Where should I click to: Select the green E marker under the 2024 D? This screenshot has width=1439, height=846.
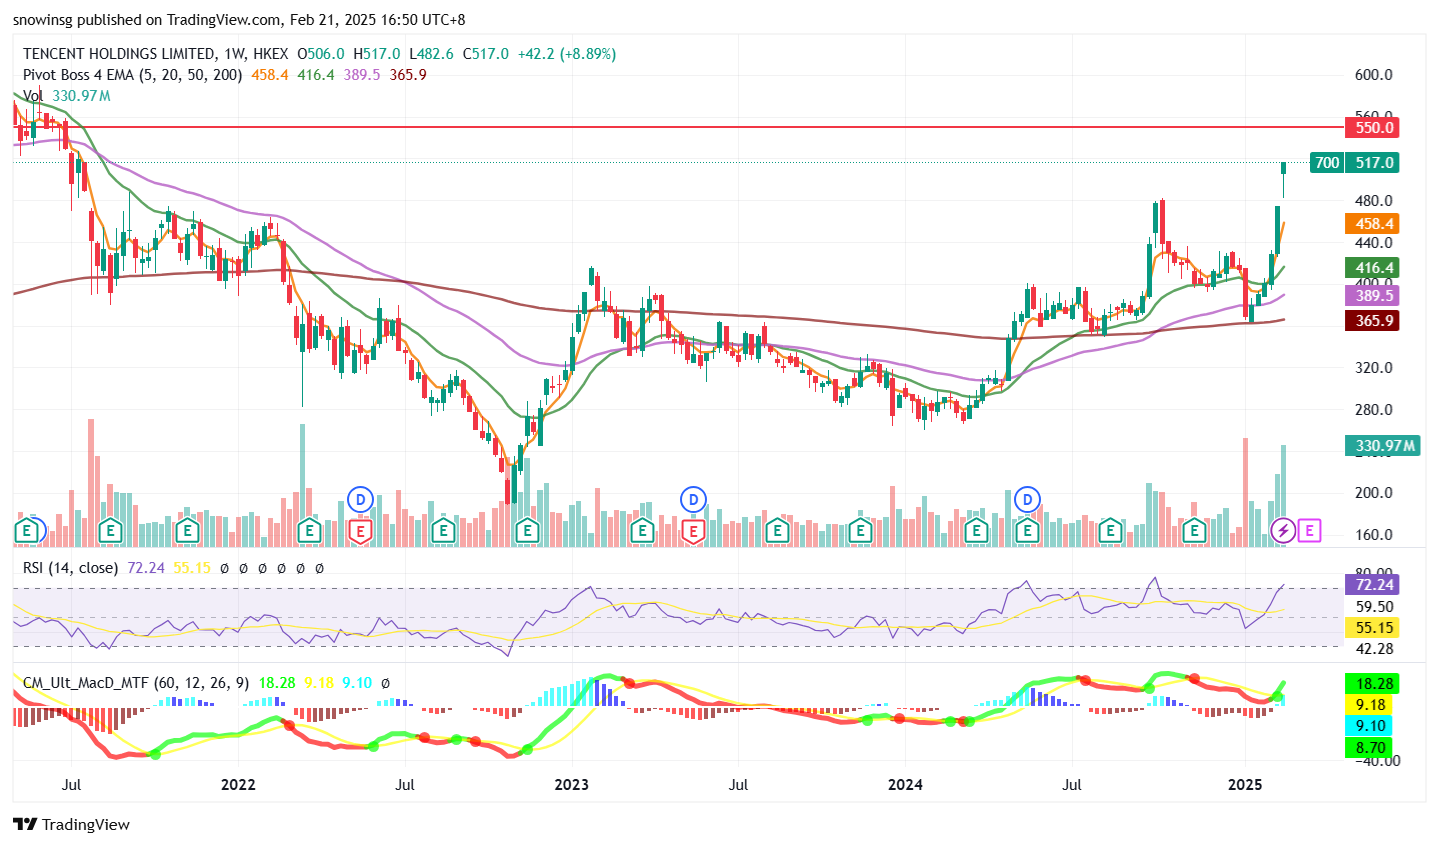1027,530
